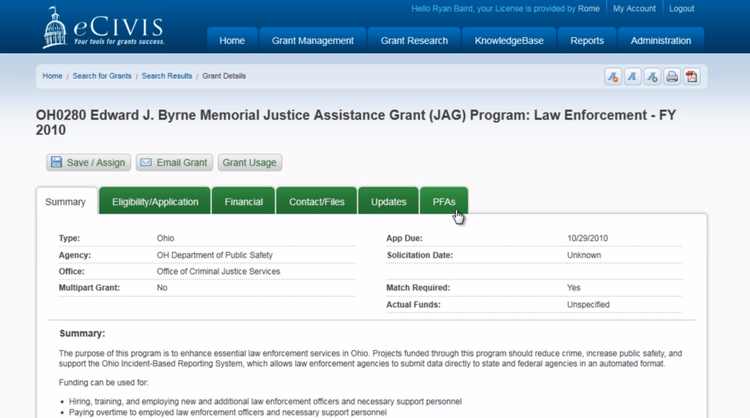Click the increase font size icon
This screenshot has height=418, width=750.
point(652,77)
